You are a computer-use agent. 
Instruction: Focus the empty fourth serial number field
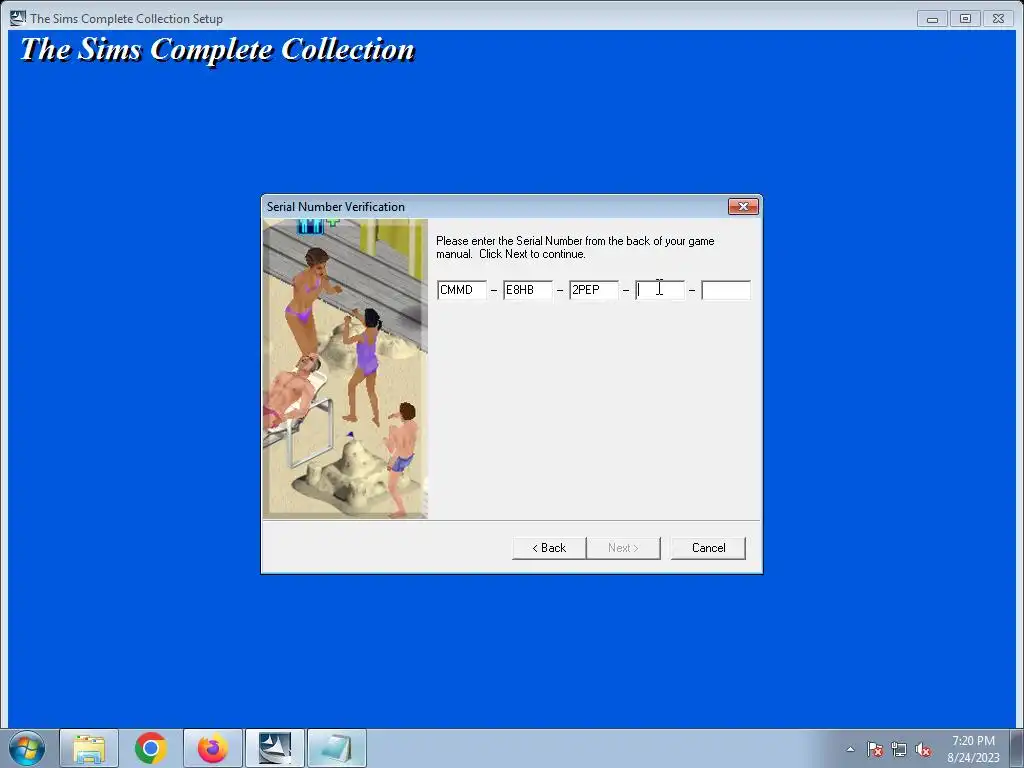[x=660, y=290]
